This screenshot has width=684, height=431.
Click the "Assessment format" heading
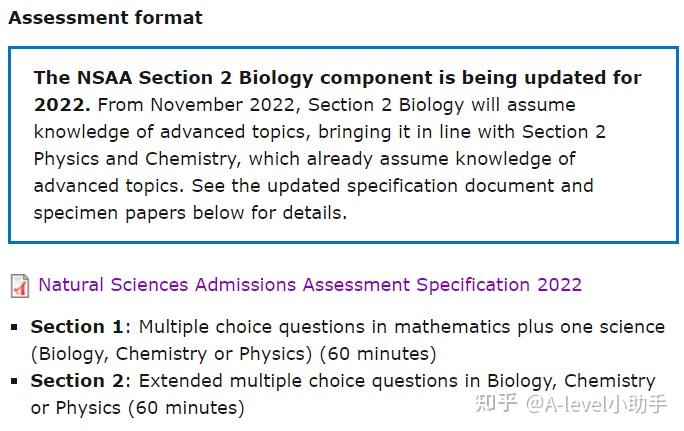click(105, 18)
